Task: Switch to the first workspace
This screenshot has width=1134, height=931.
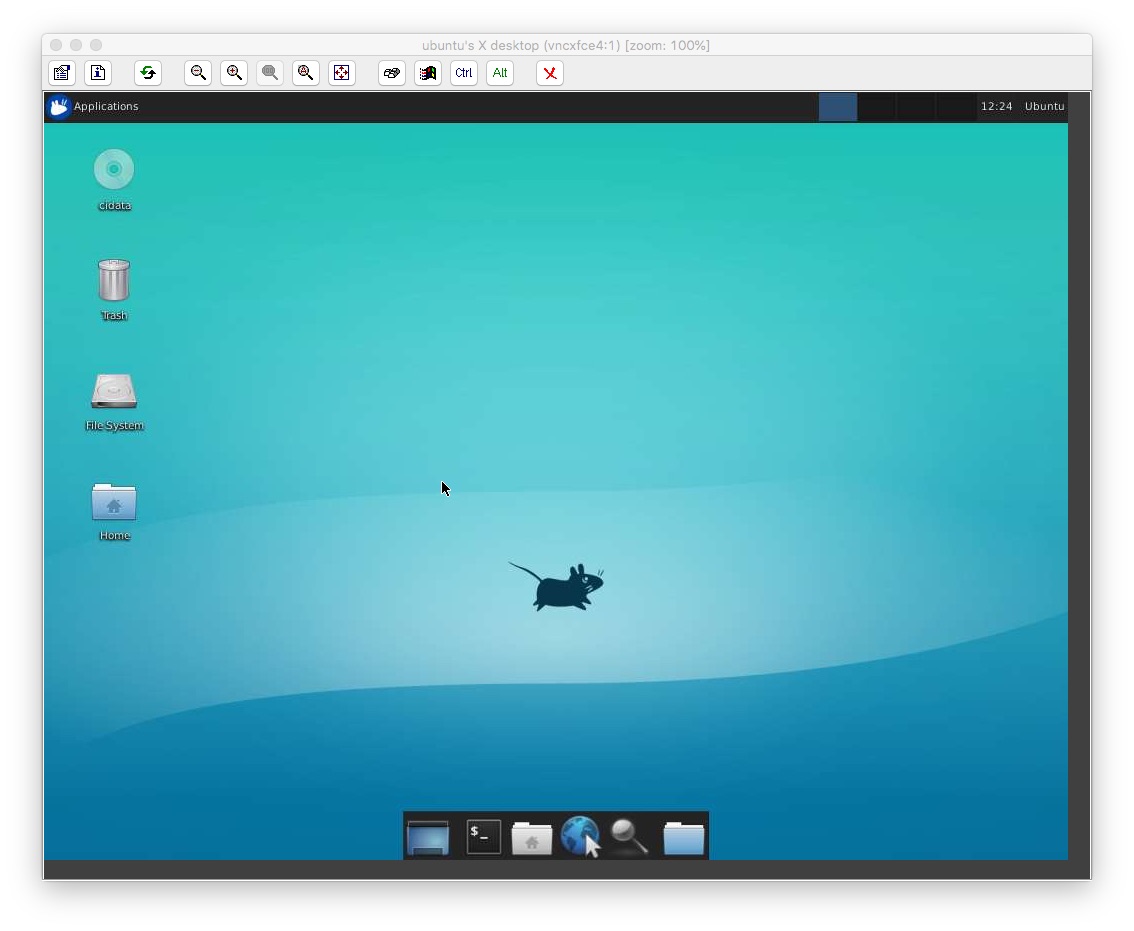Action: 838,106
